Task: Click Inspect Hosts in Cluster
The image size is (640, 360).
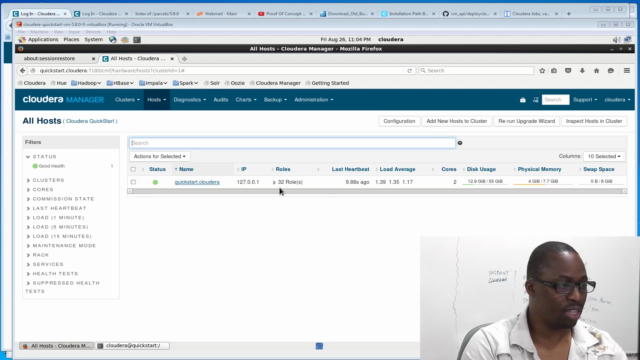Action: click(594, 121)
